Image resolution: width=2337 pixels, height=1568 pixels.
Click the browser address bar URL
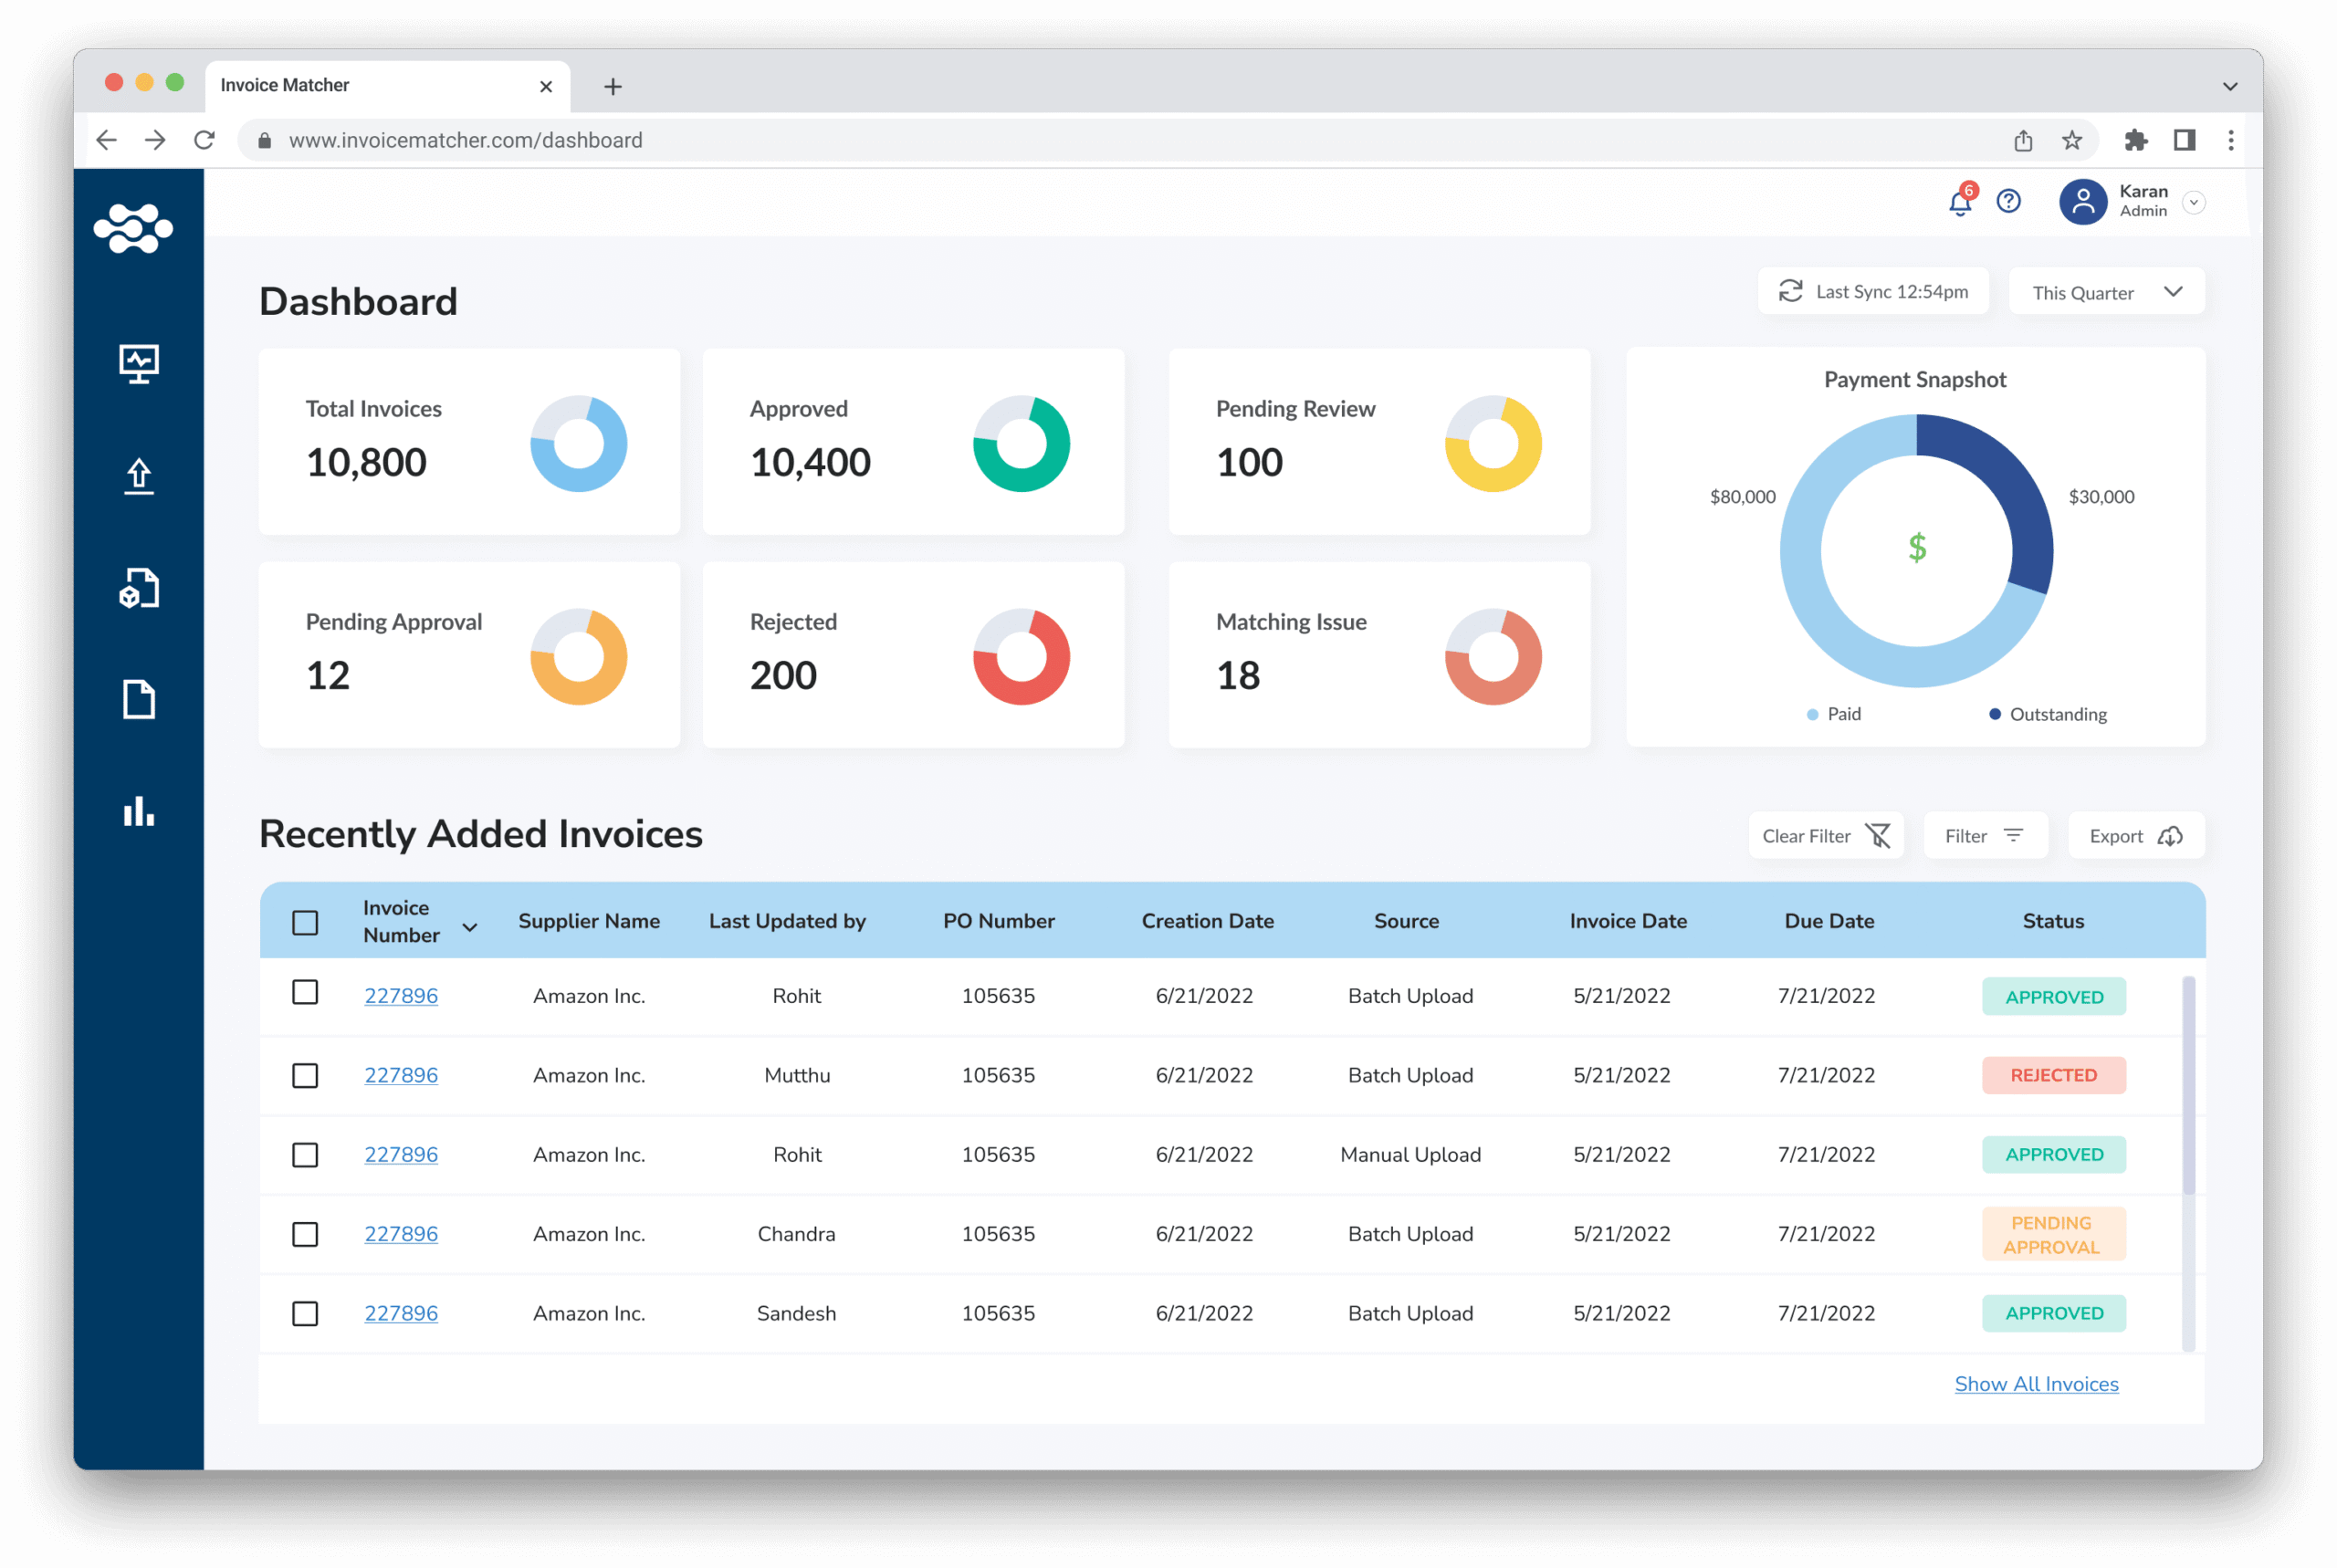point(465,139)
